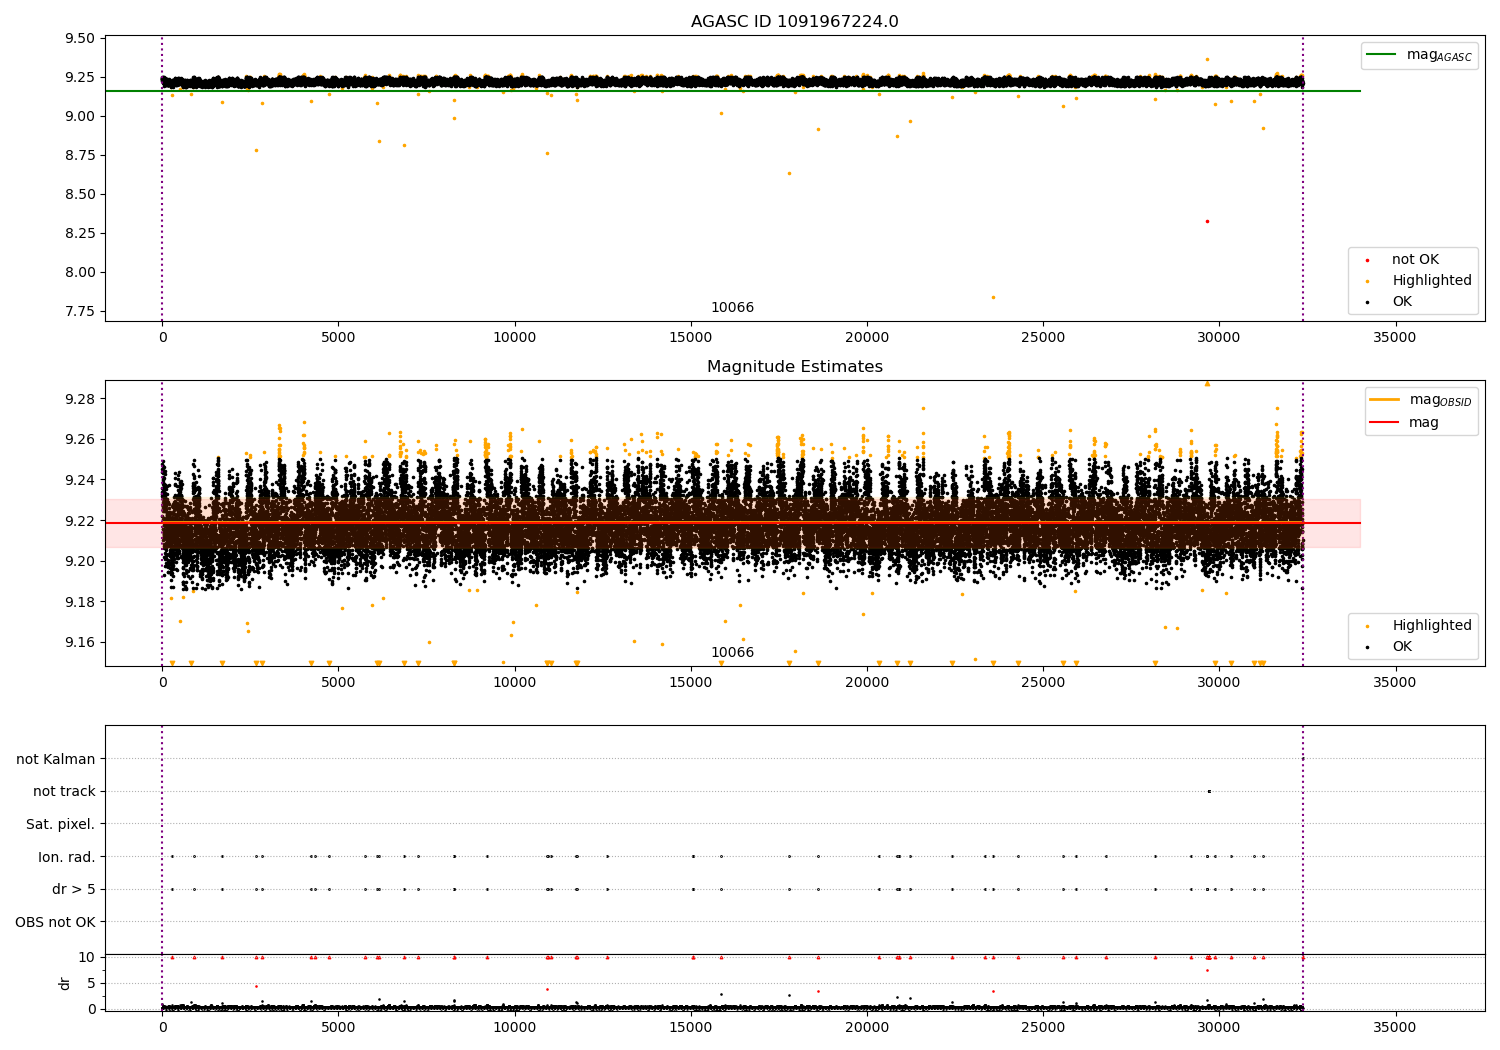This screenshot has width=1500, height=1050.
Task: Click the '10066' label in top plot
Action: coord(732,308)
